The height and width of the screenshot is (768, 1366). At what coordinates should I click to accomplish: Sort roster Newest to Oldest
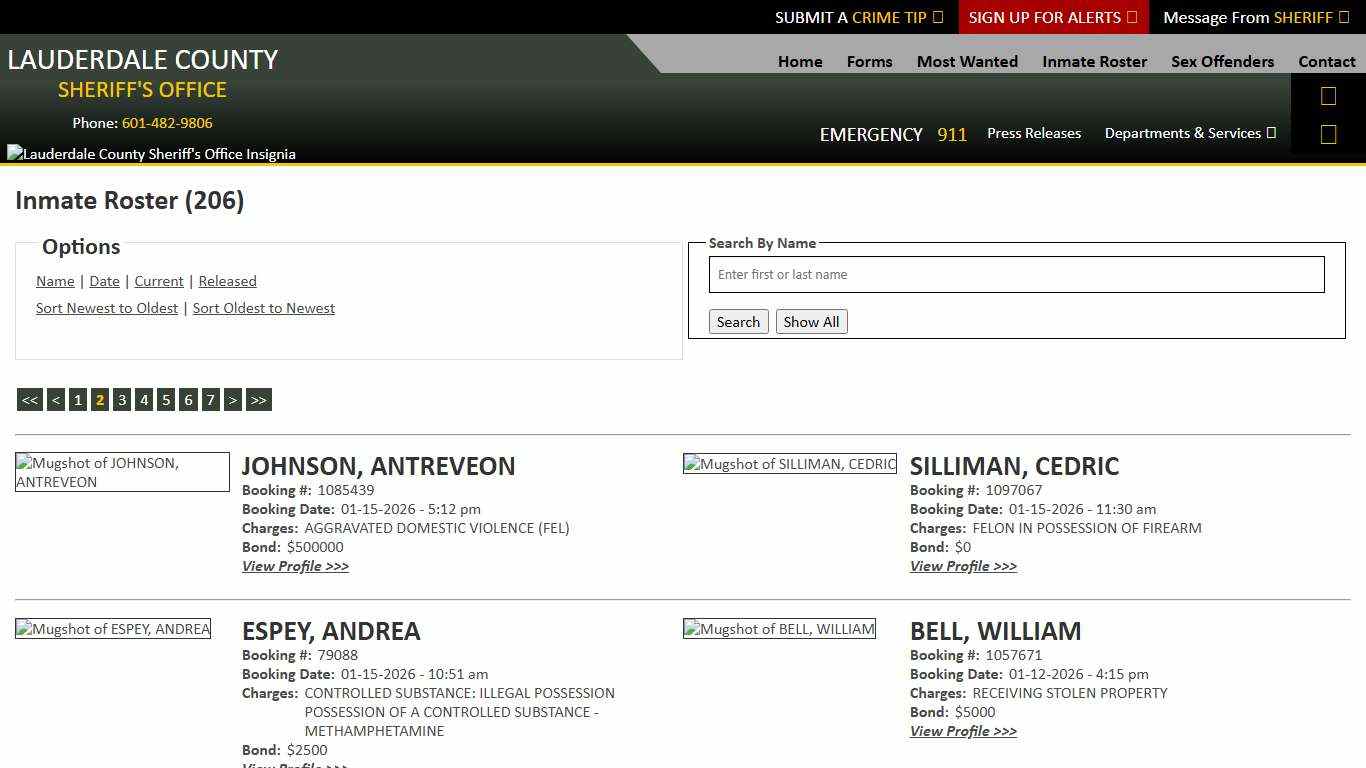point(107,308)
